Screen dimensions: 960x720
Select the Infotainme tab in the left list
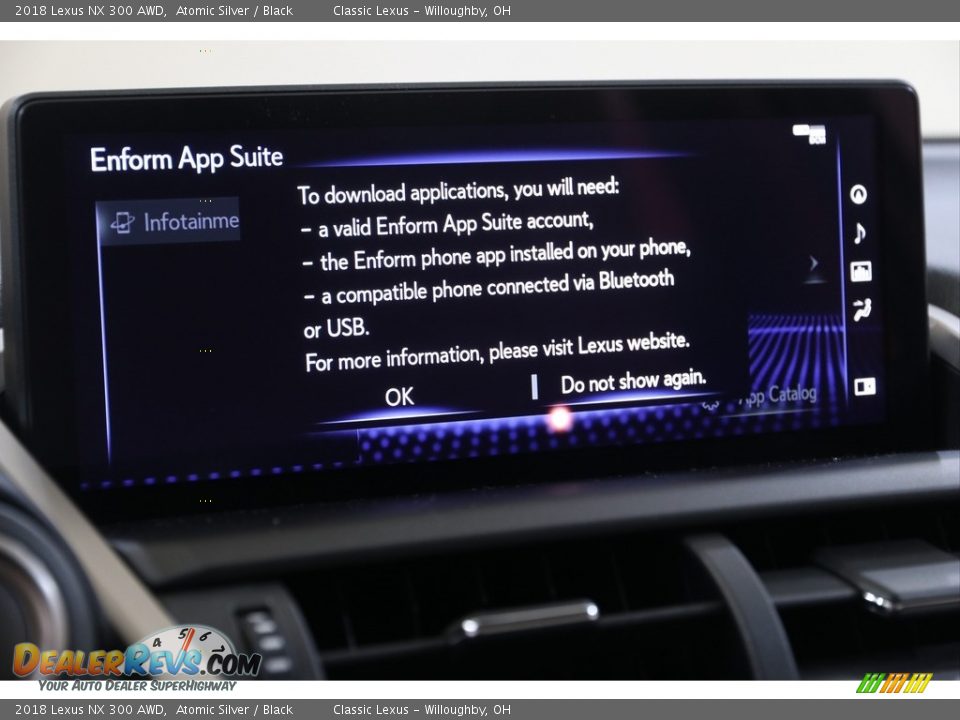pos(168,222)
